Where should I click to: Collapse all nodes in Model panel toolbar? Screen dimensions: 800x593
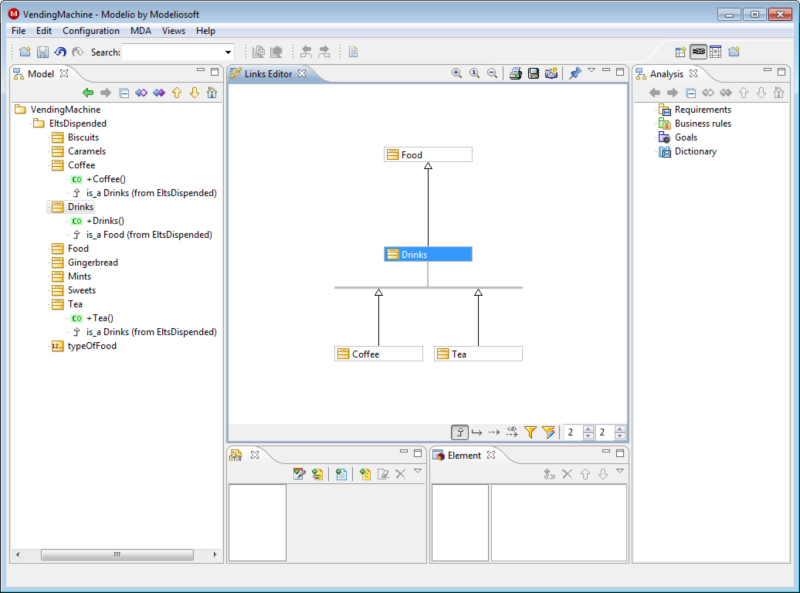point(124,93)
